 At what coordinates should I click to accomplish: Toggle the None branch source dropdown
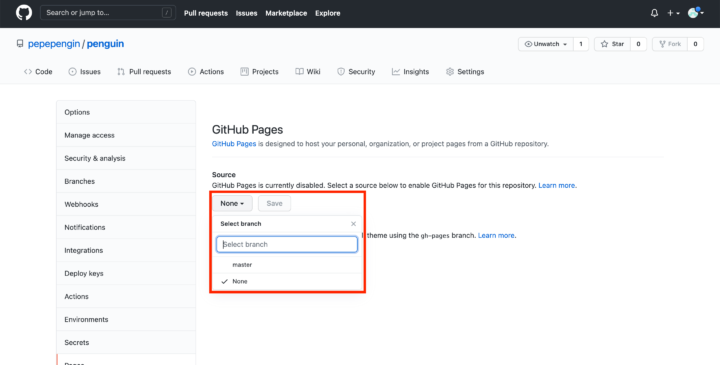232,203
